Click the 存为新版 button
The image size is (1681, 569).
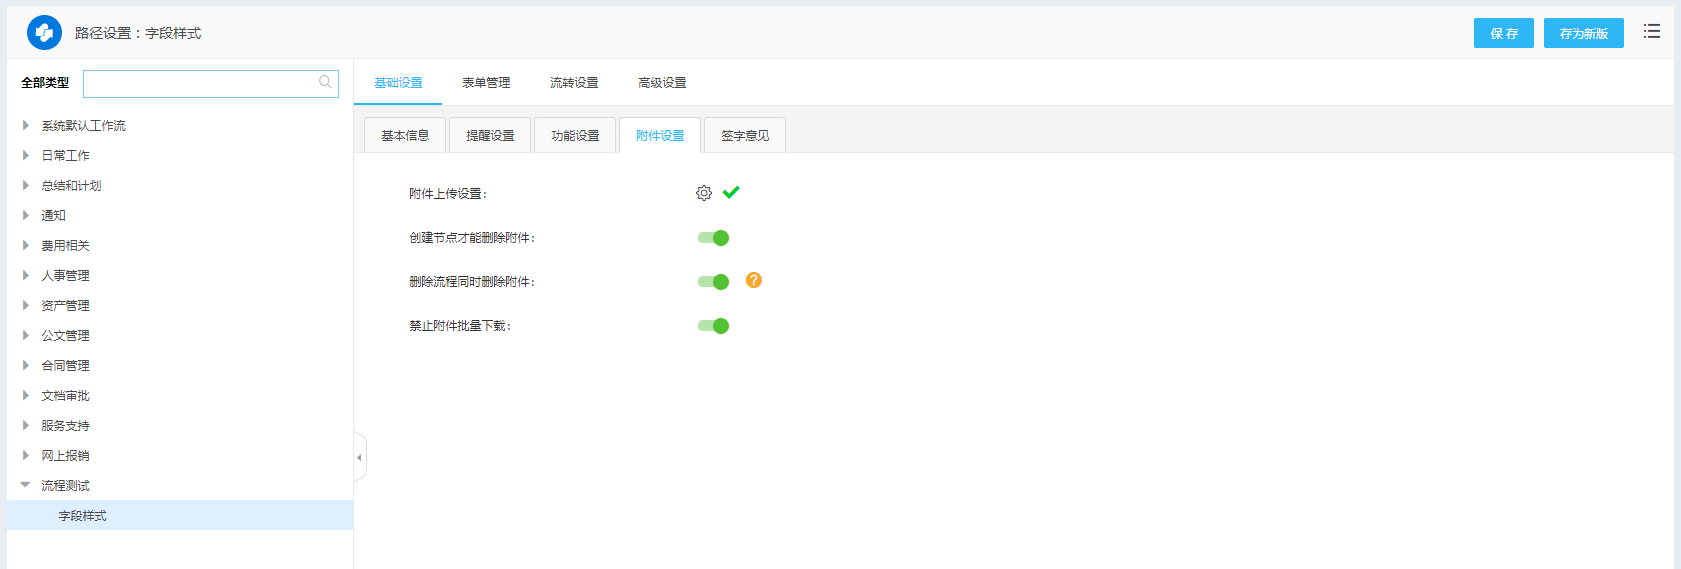click(x=1583, y=33)
